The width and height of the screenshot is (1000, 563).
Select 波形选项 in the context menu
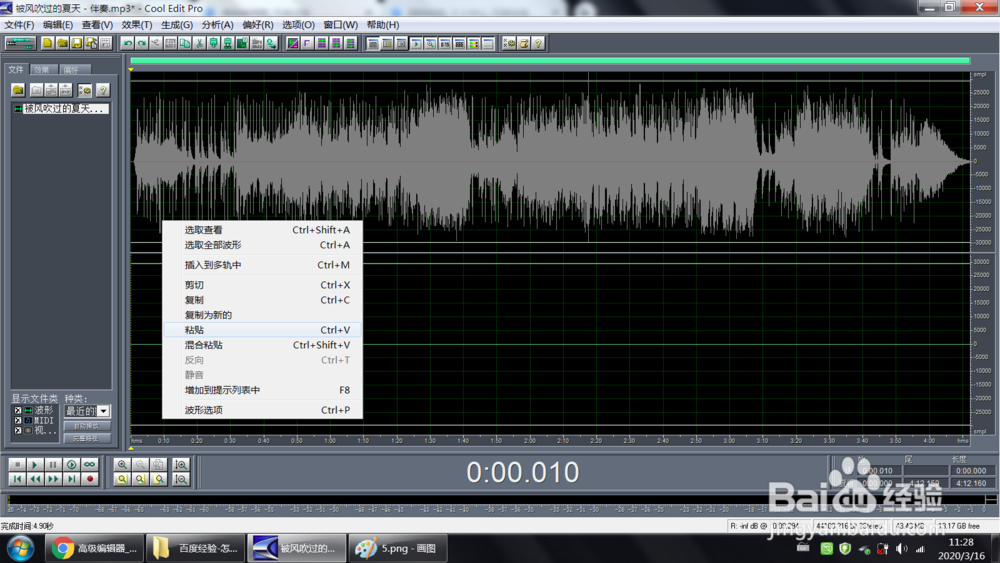[x=262, y=410]
